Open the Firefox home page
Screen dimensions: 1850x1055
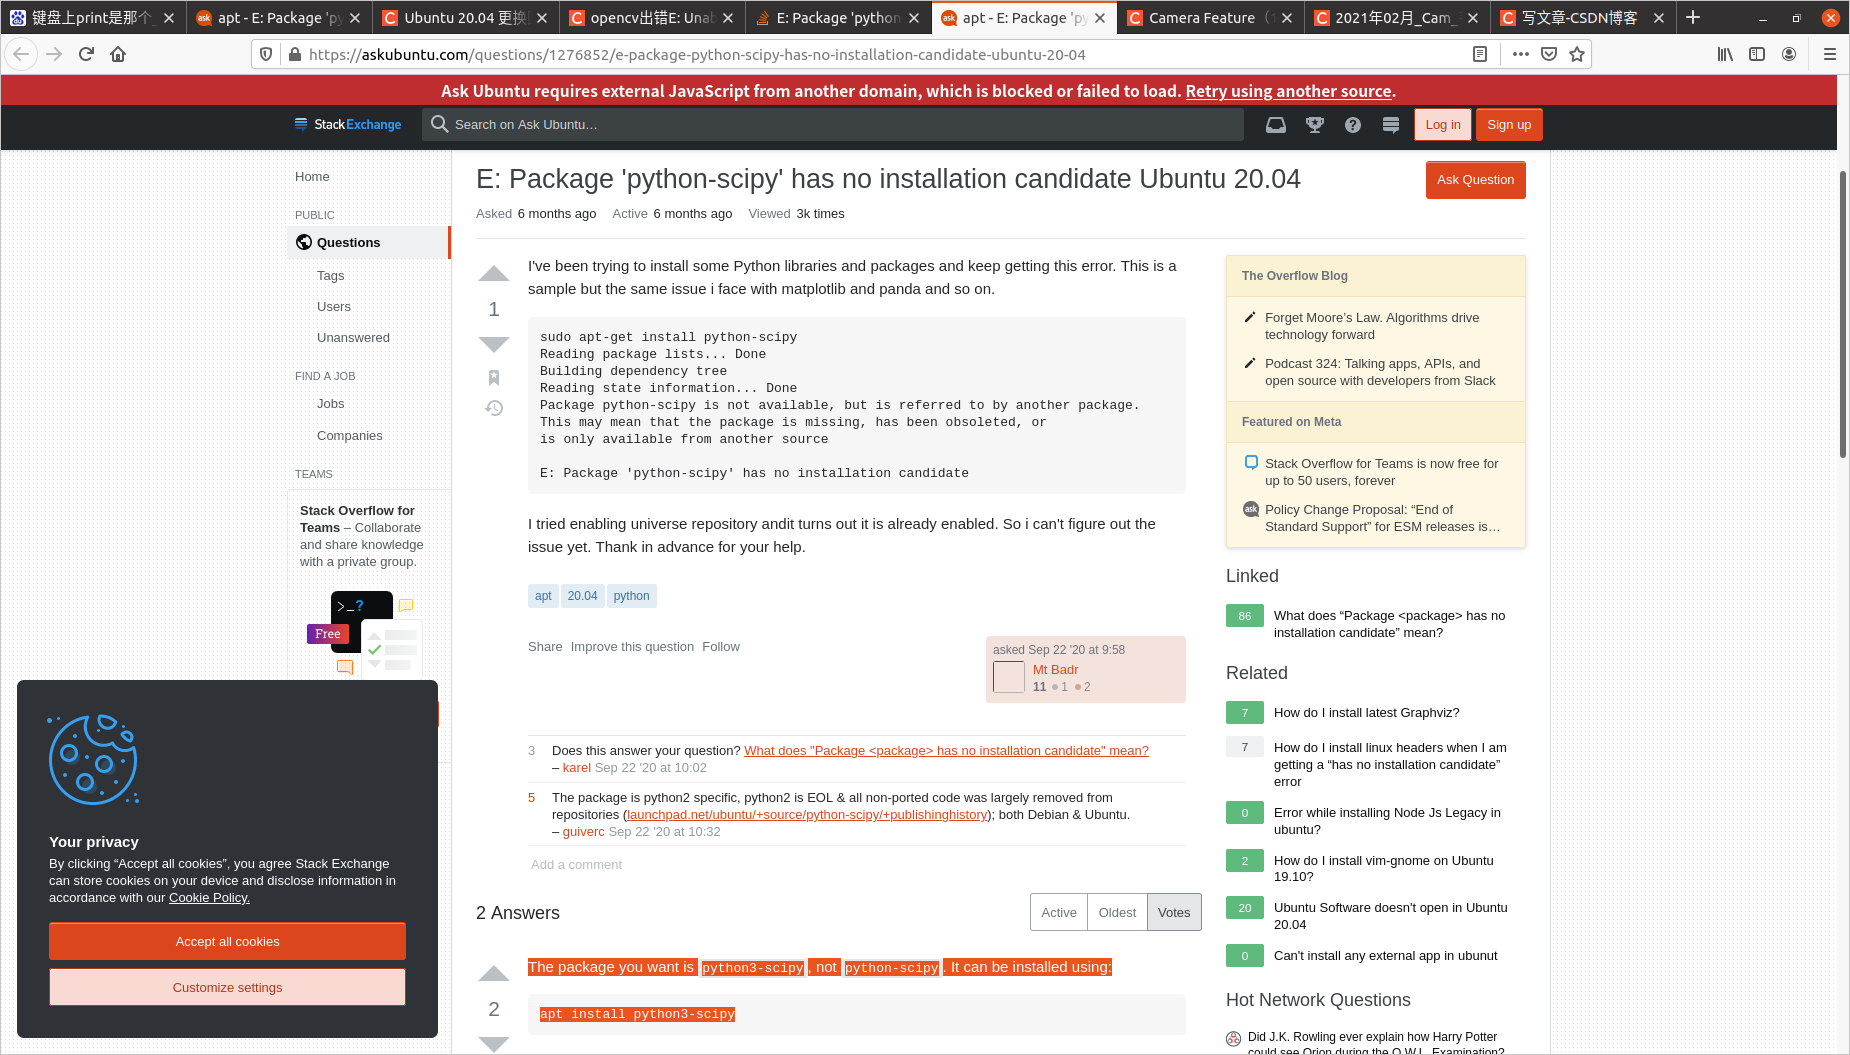coord(118,54)
